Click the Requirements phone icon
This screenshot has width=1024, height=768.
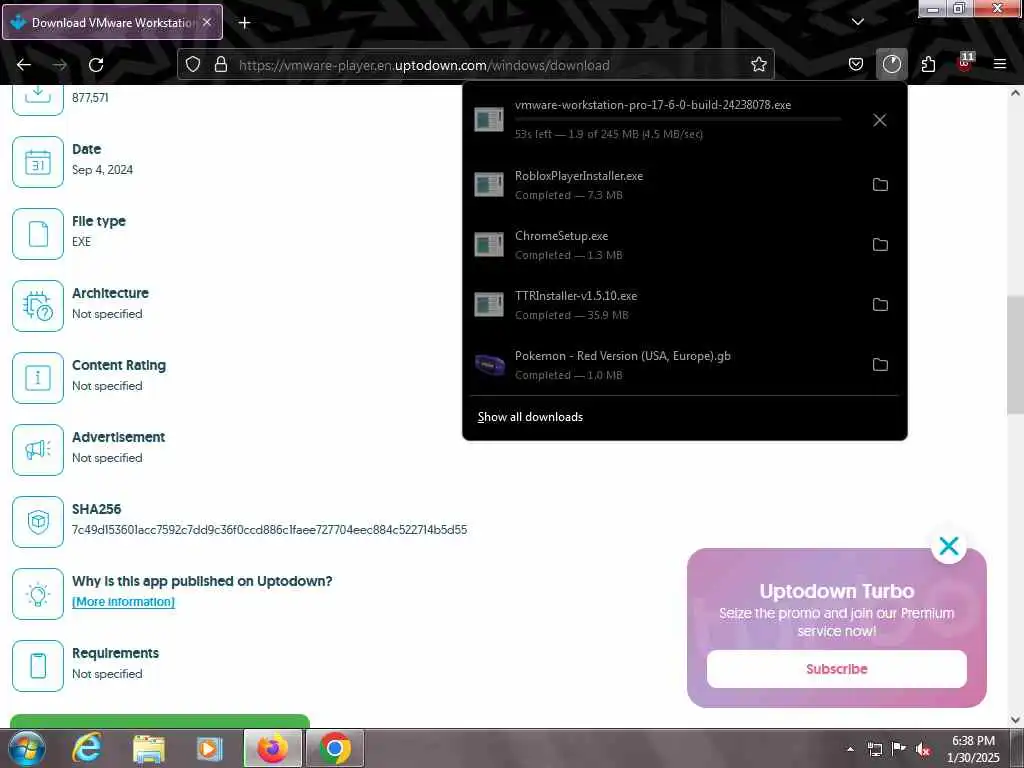tap(38, 665)
